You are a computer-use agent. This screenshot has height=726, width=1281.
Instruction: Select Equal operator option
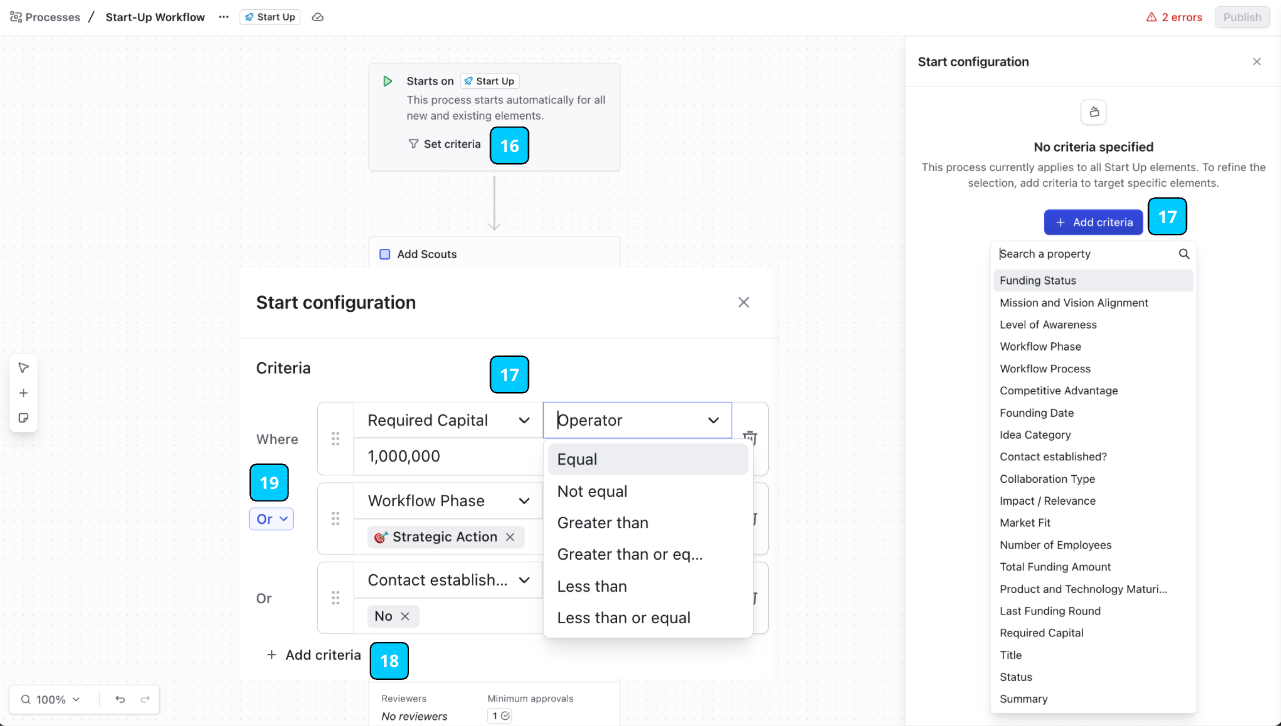point(648,459)
